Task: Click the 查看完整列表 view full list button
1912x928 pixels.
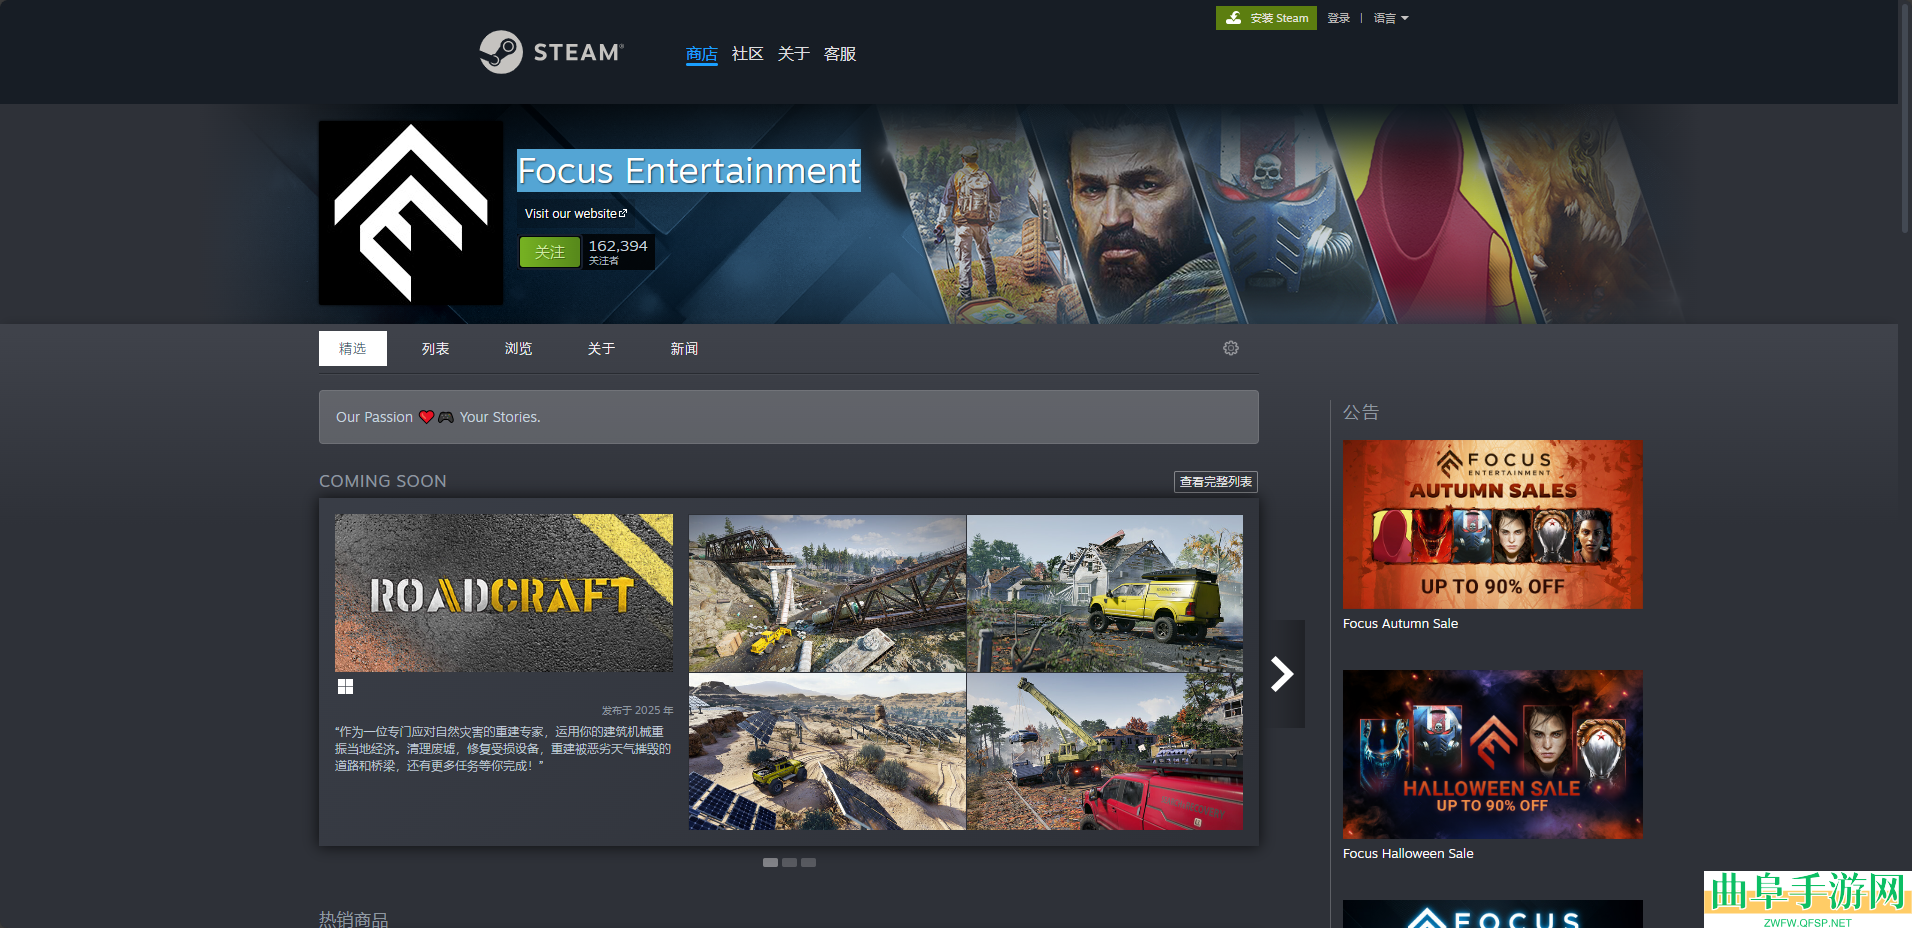Action: point(1216,482)
